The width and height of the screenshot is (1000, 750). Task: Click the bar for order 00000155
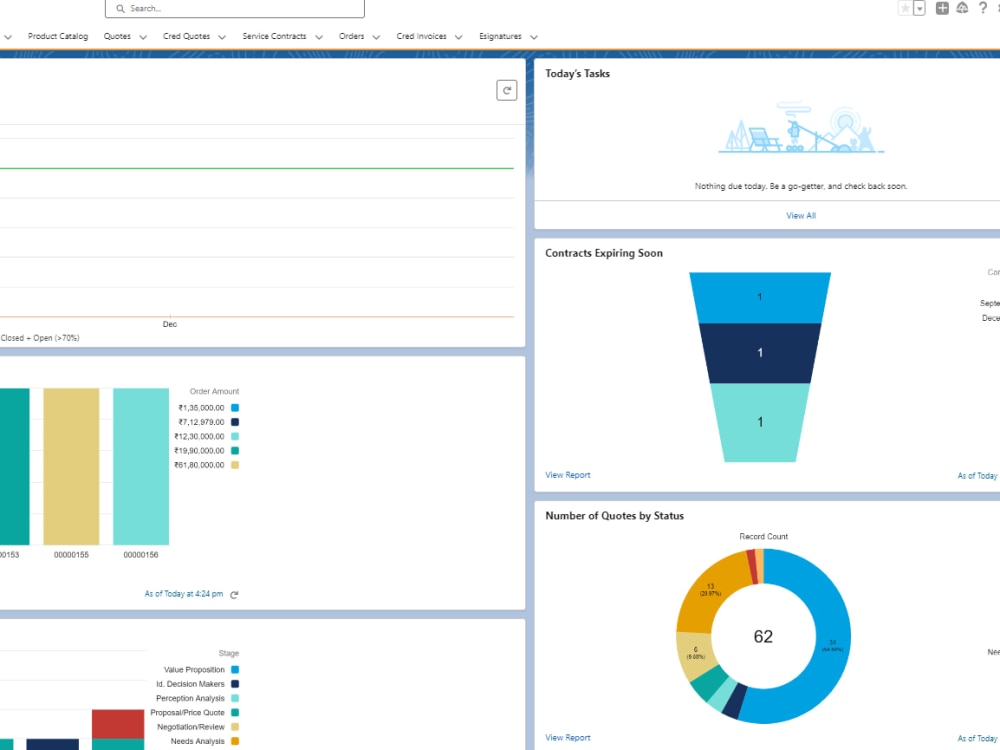pos(71,466)
